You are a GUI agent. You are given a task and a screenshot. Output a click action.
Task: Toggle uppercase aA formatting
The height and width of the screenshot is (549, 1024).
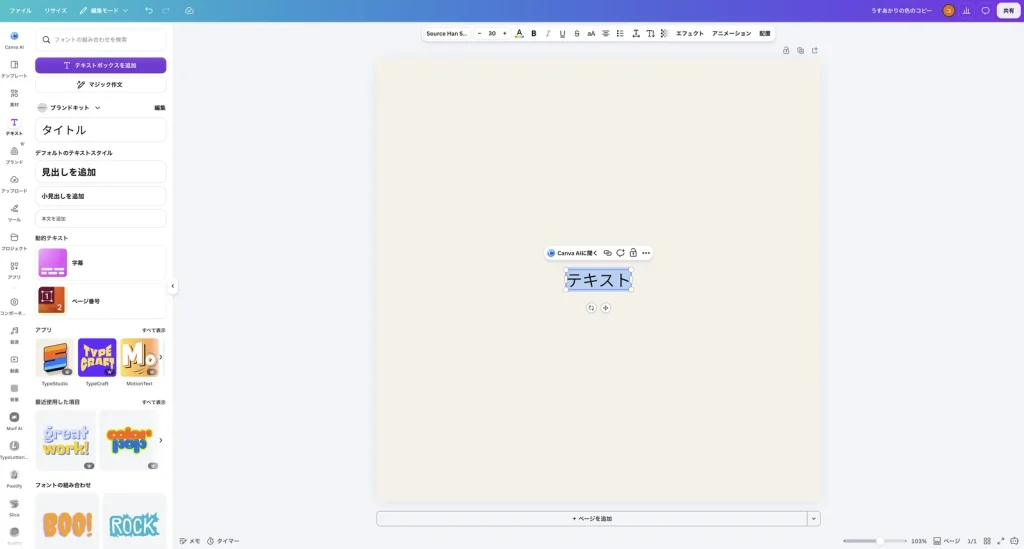(591, 33)
